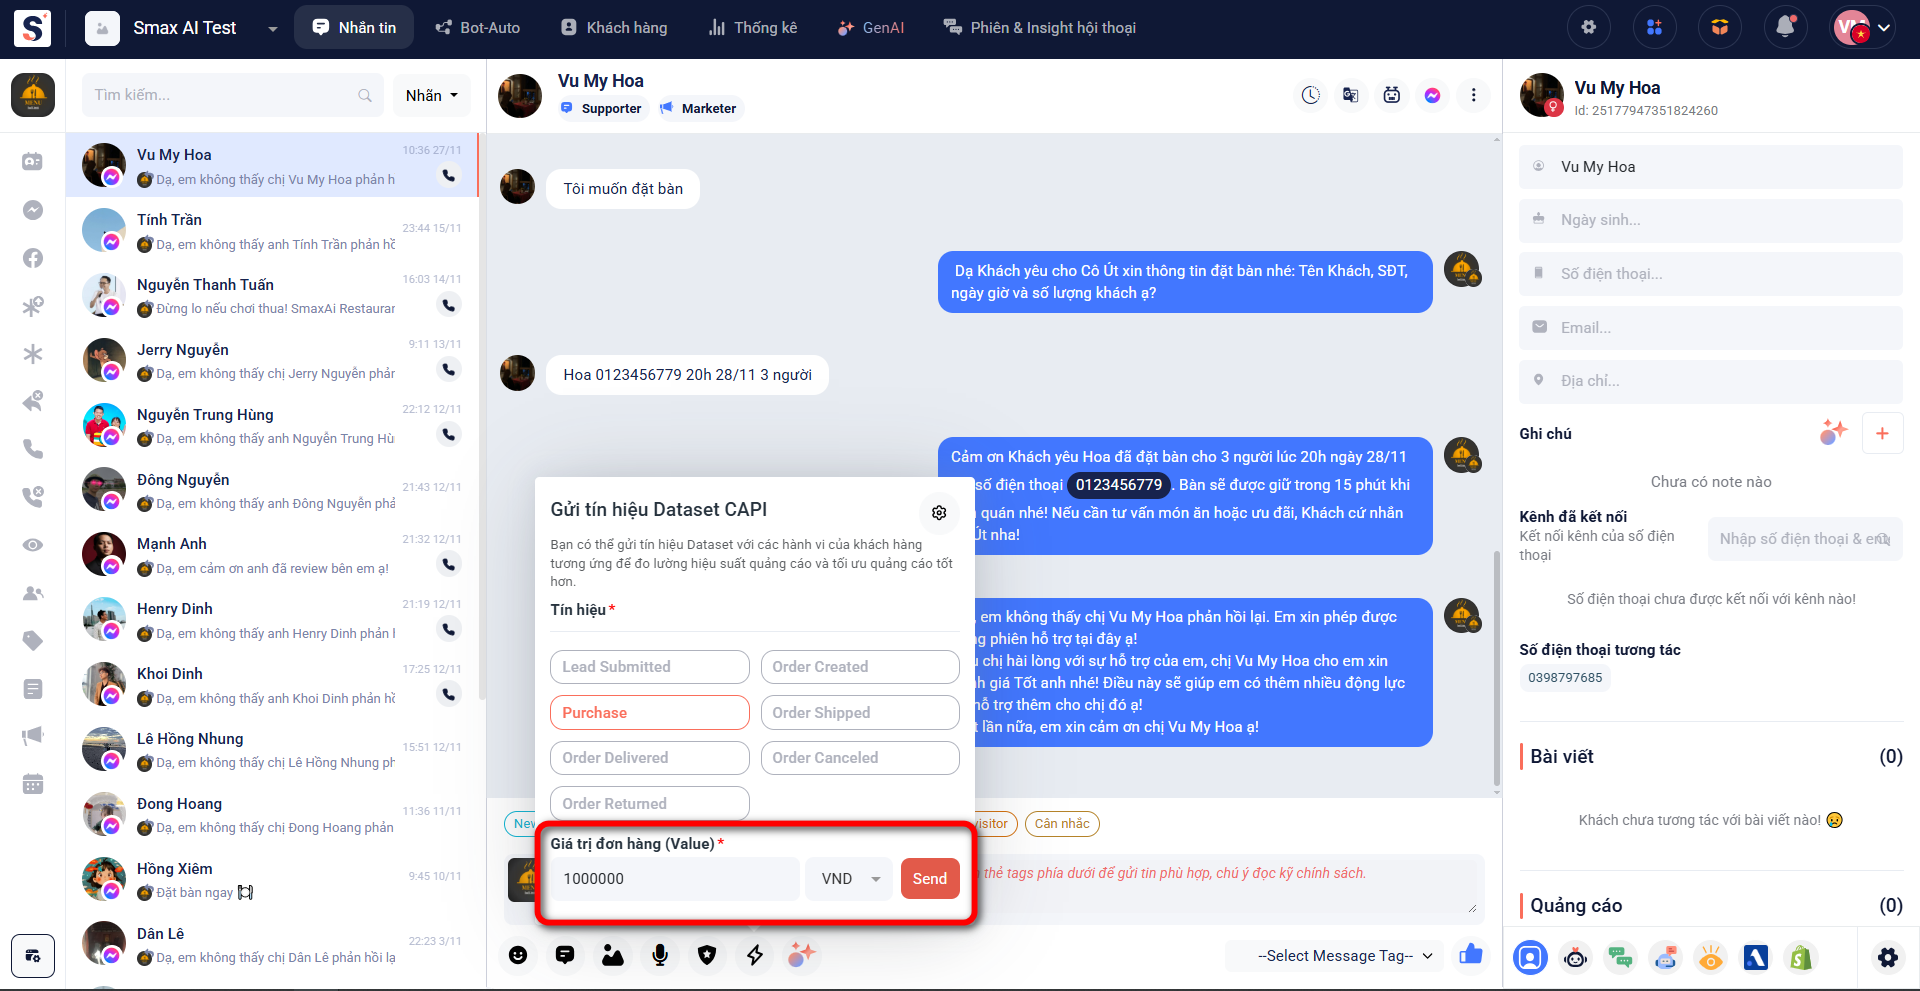The width and height of the screenshot is (1920, 991).
Task: Select the Lead Submitted signal option
Action: [x=649, y=667]
